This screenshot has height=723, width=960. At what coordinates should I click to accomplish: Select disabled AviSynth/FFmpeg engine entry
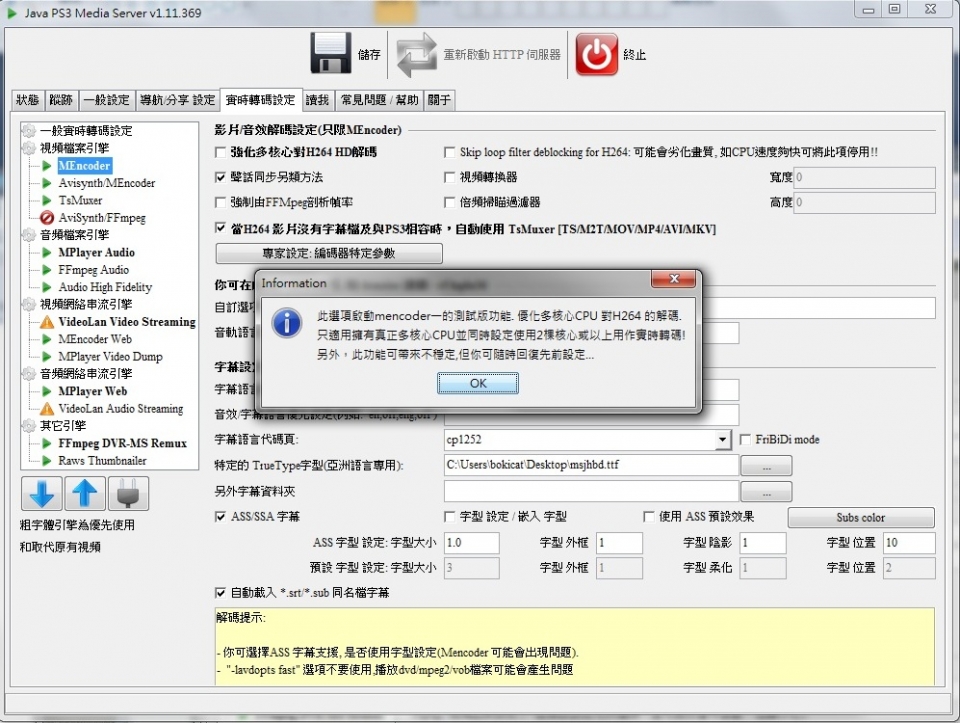coord(101,218)
